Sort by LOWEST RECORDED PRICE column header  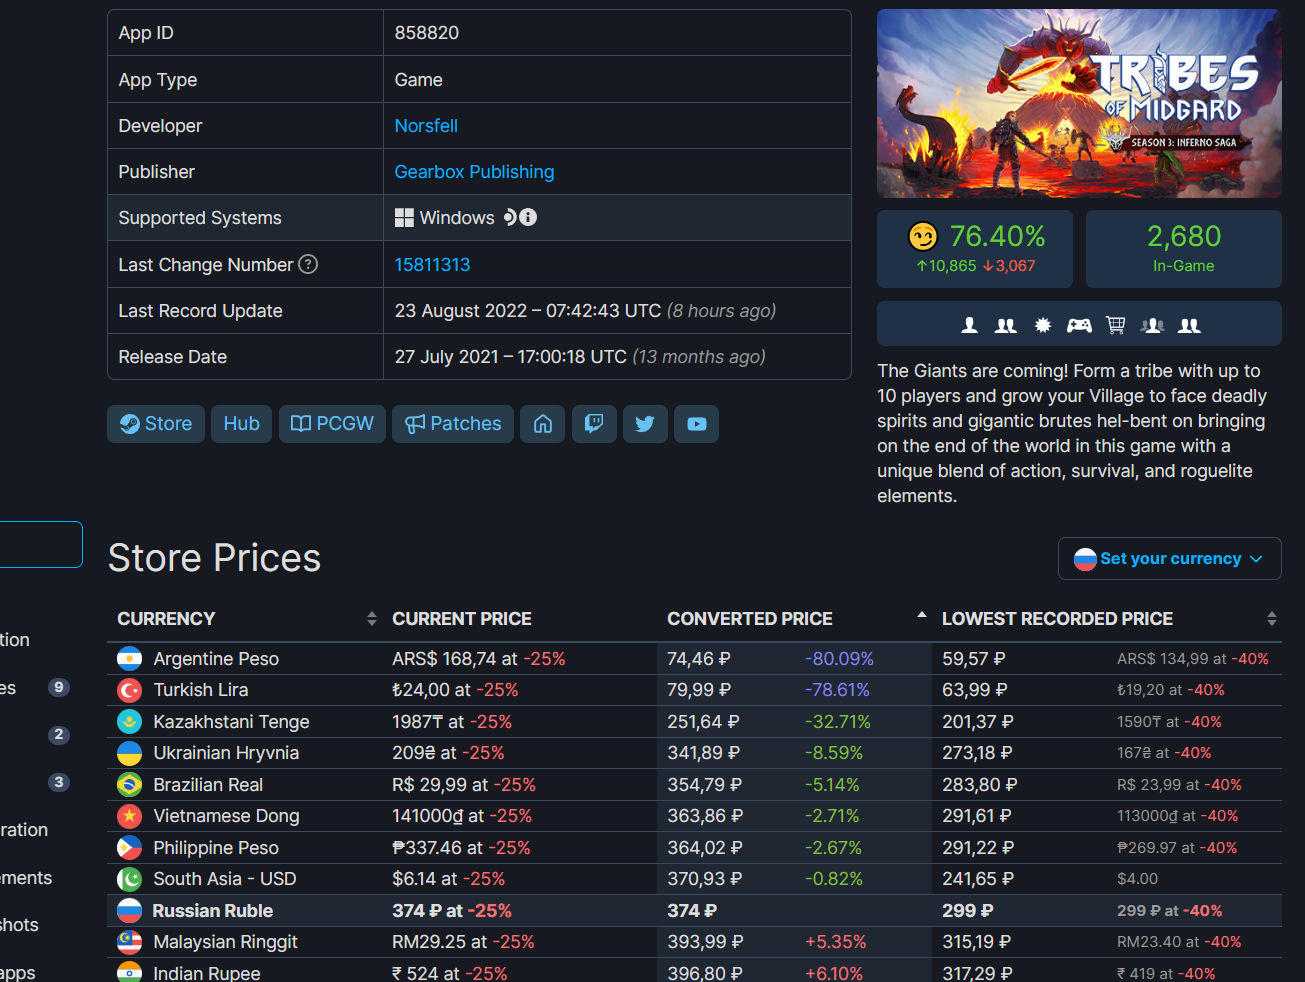click(x=1108, y=619)
